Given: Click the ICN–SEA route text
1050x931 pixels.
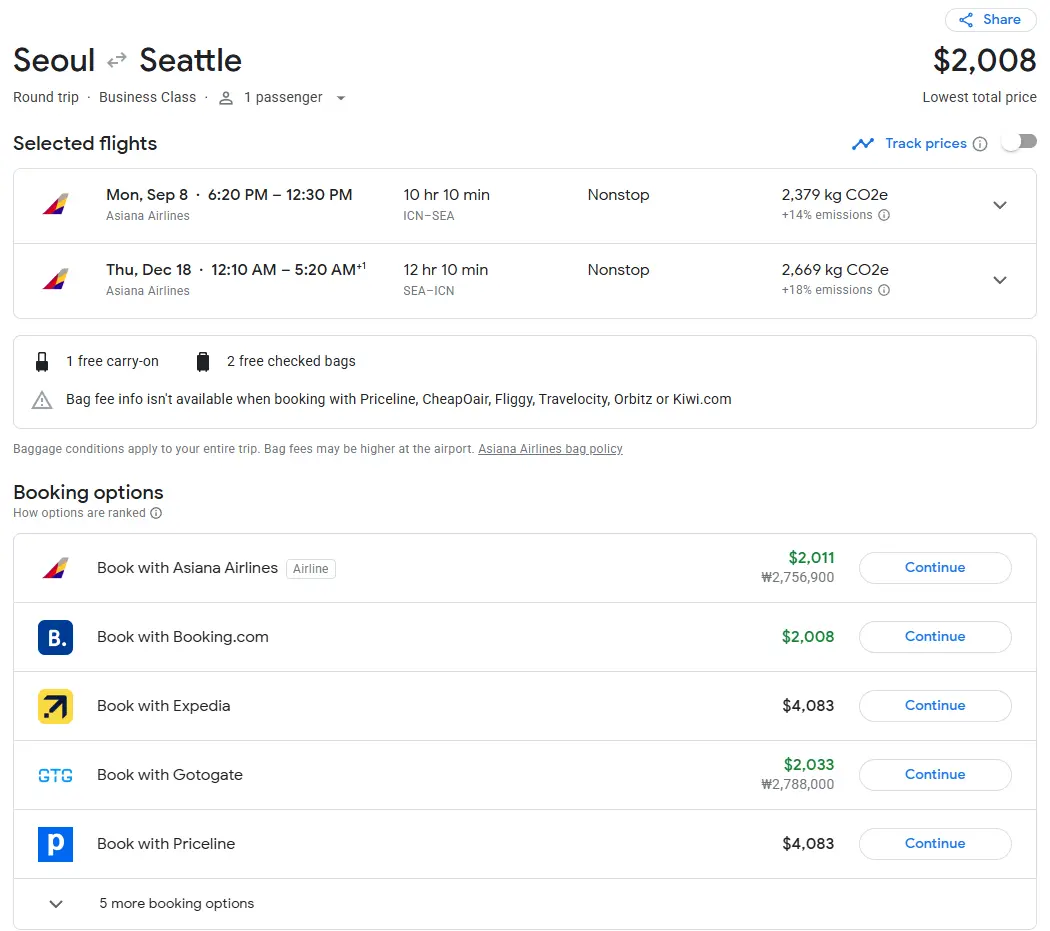Looking at the screenshot, I should (429, 216).
